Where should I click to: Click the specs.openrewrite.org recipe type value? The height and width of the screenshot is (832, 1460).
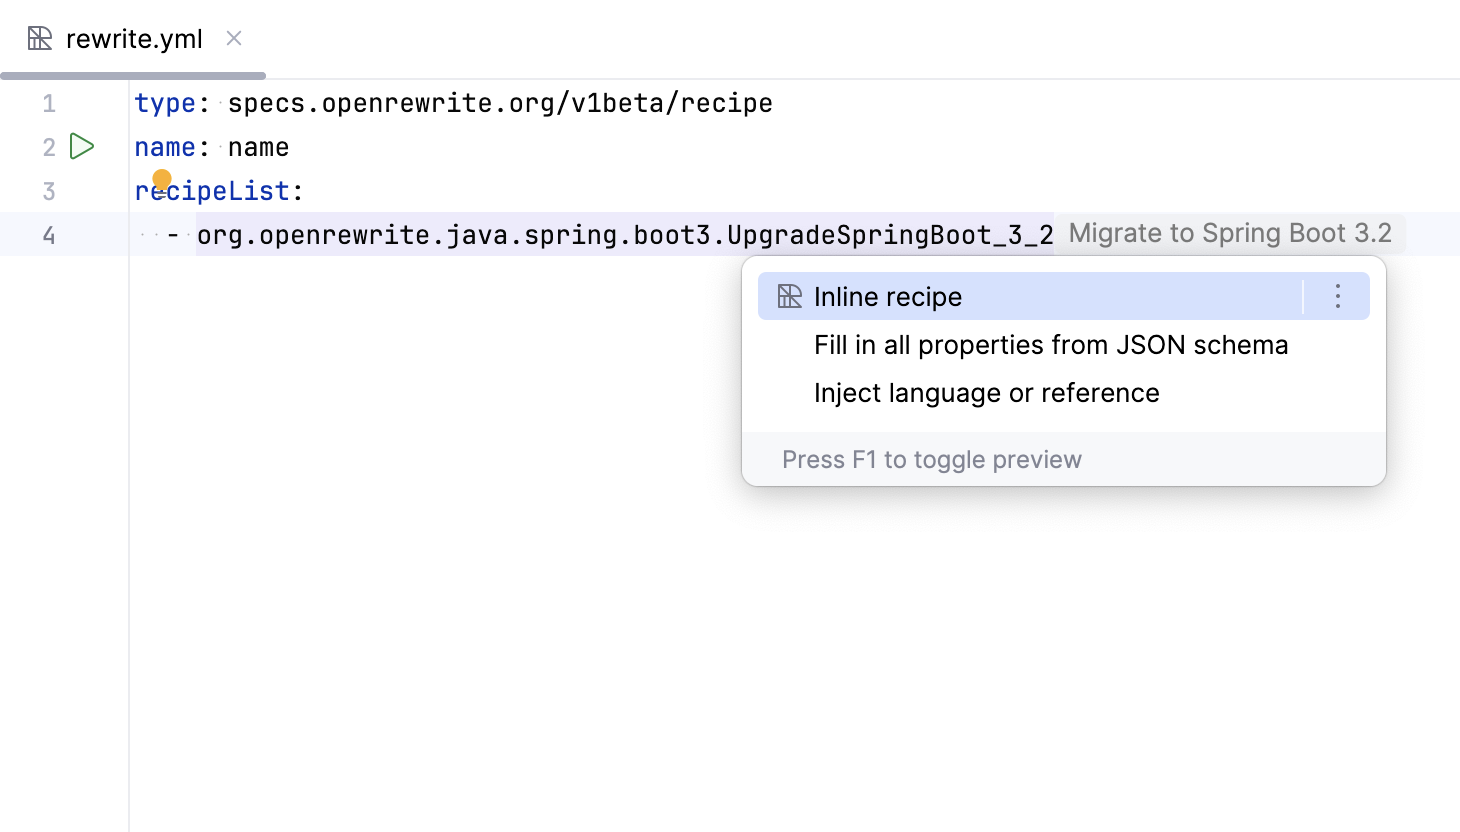(499, 102)
